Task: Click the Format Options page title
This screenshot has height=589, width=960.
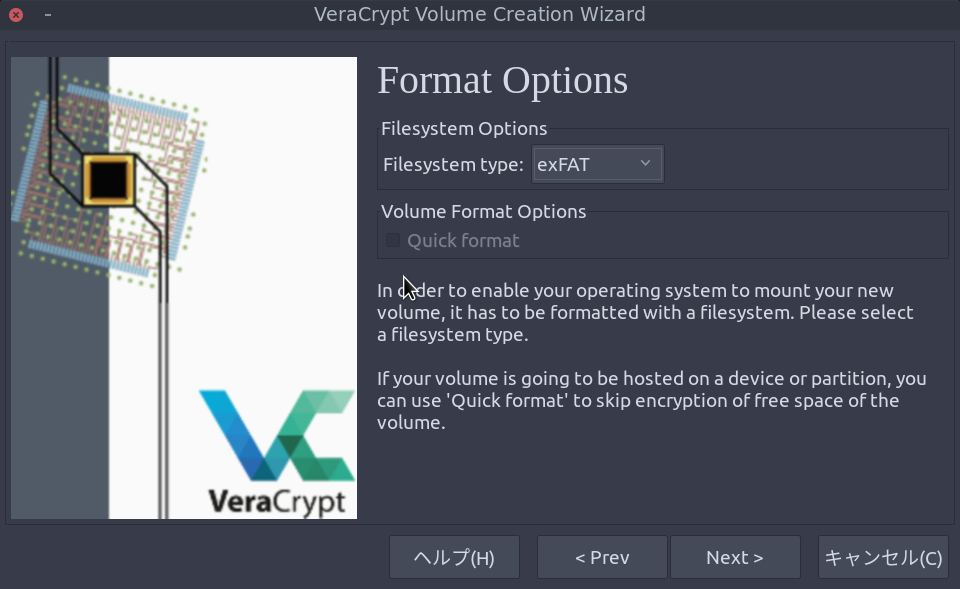Action: pyautogui.click(x=503, y=80)
